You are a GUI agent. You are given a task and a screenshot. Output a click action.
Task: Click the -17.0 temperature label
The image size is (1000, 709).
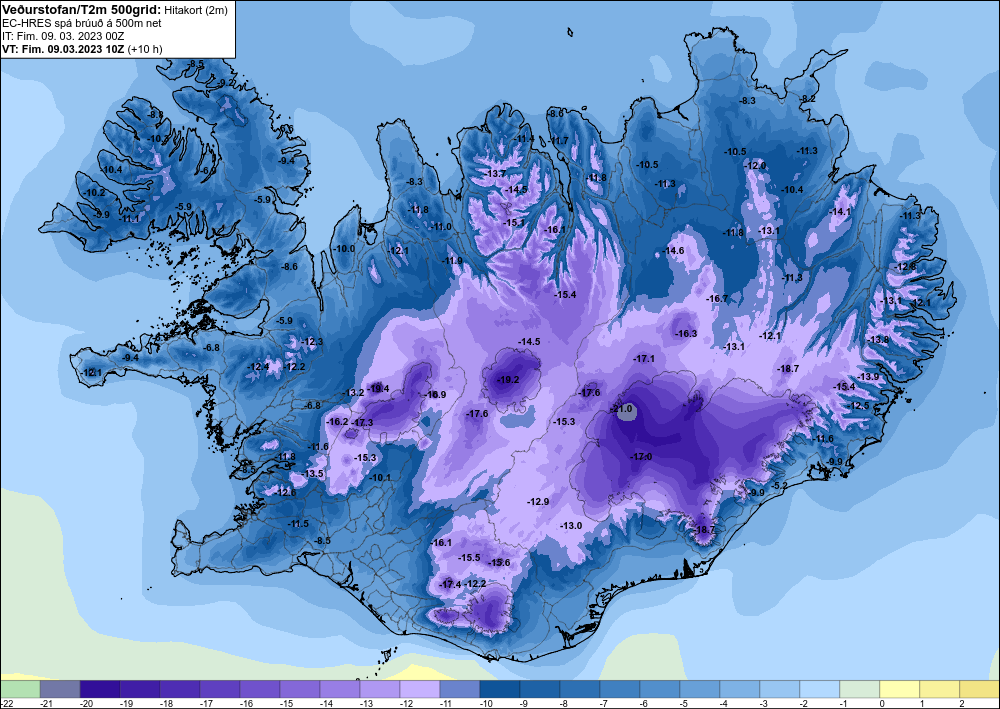coord(641,457)
